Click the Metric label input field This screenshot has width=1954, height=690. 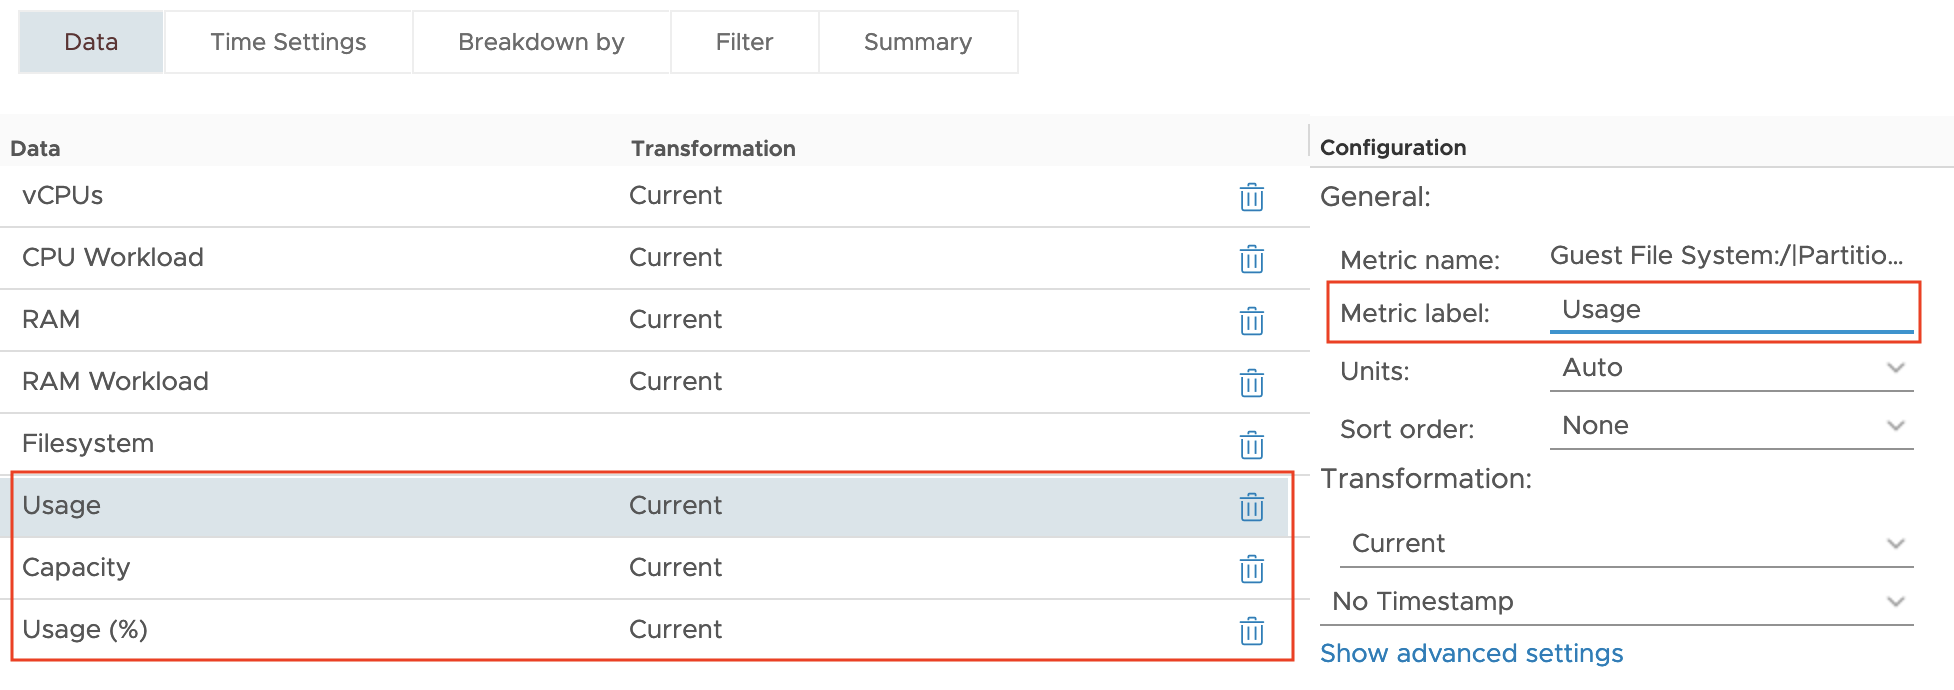(1731, 310)
